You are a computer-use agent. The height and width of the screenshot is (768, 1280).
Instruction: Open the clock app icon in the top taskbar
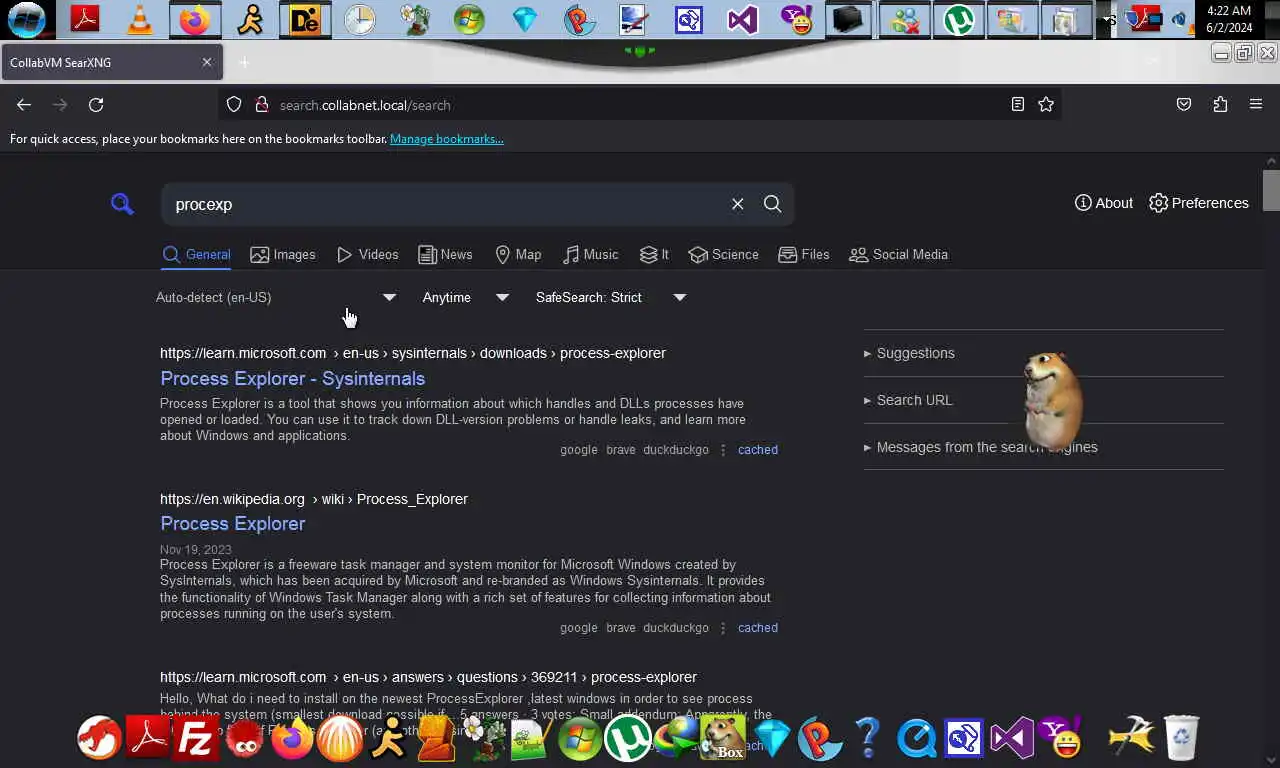(359, 19)
